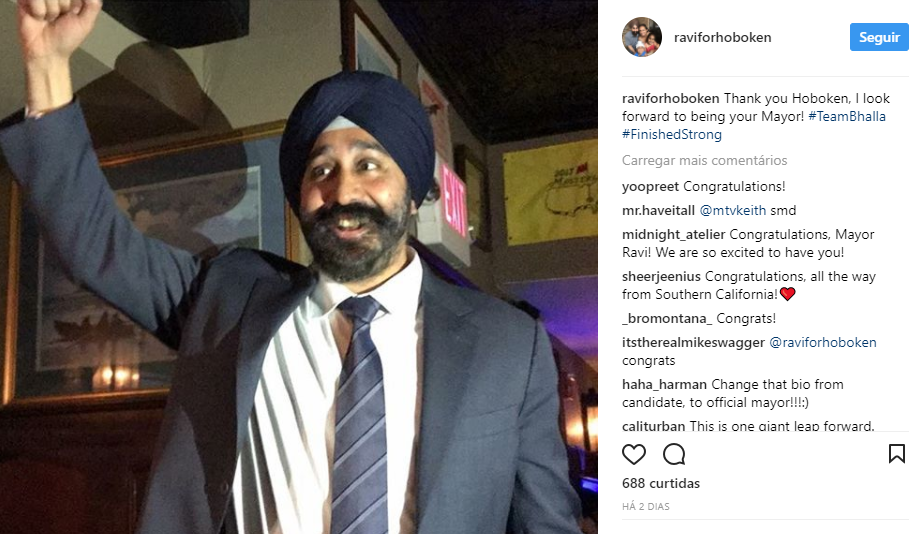Open the mr.haveitall commenter profile
This screenshot has height=534, width=916.
coord(658,210)
